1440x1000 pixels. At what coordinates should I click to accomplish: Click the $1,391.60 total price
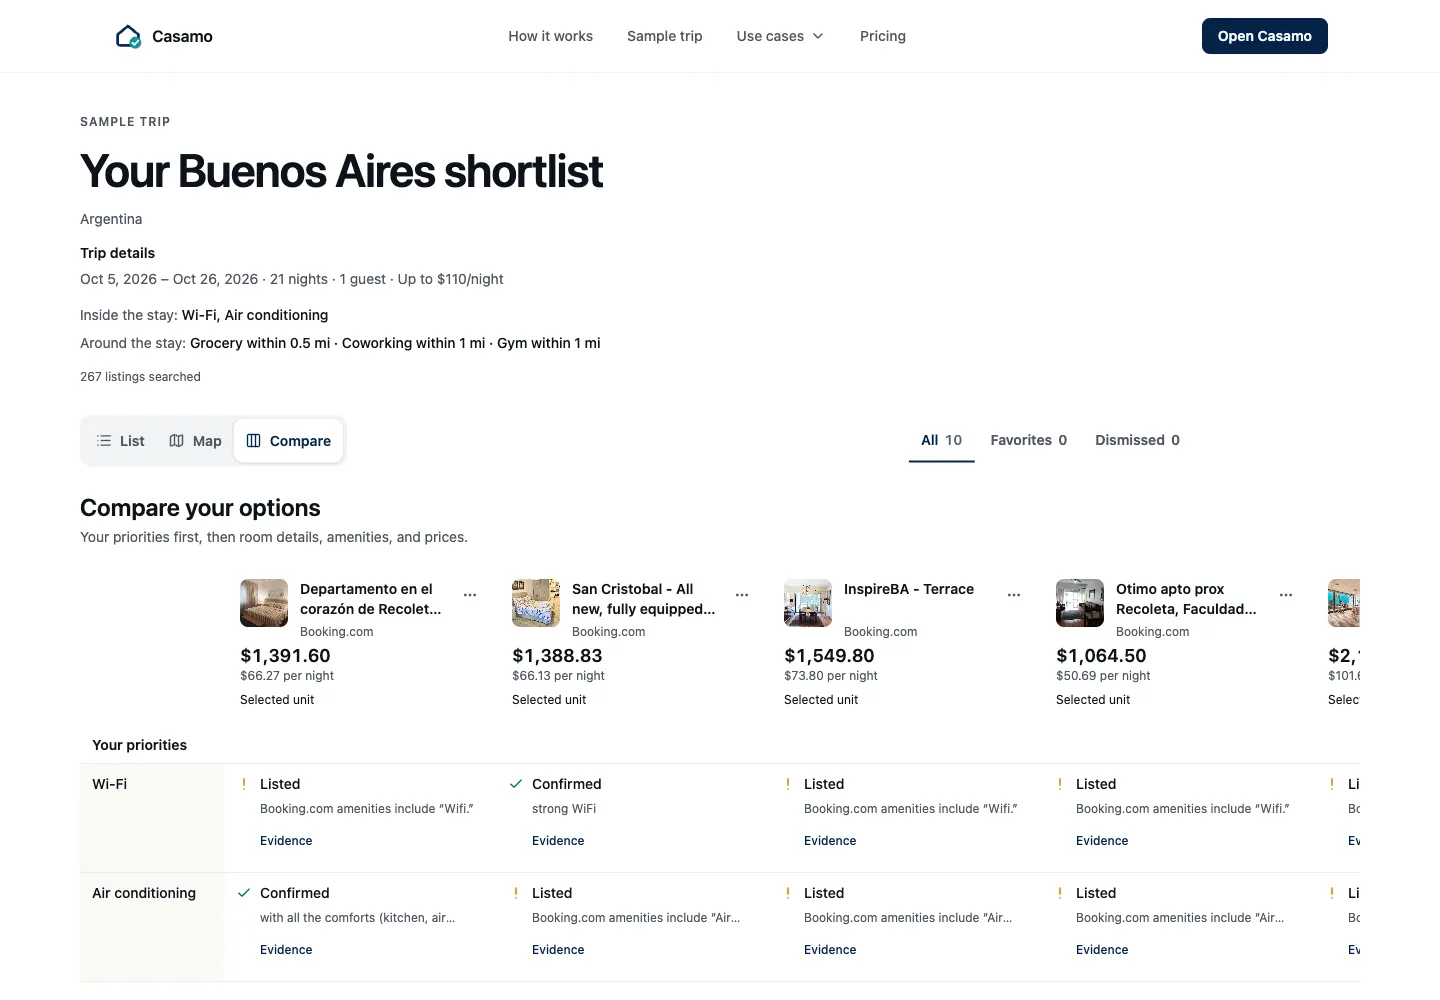point(285,656)
